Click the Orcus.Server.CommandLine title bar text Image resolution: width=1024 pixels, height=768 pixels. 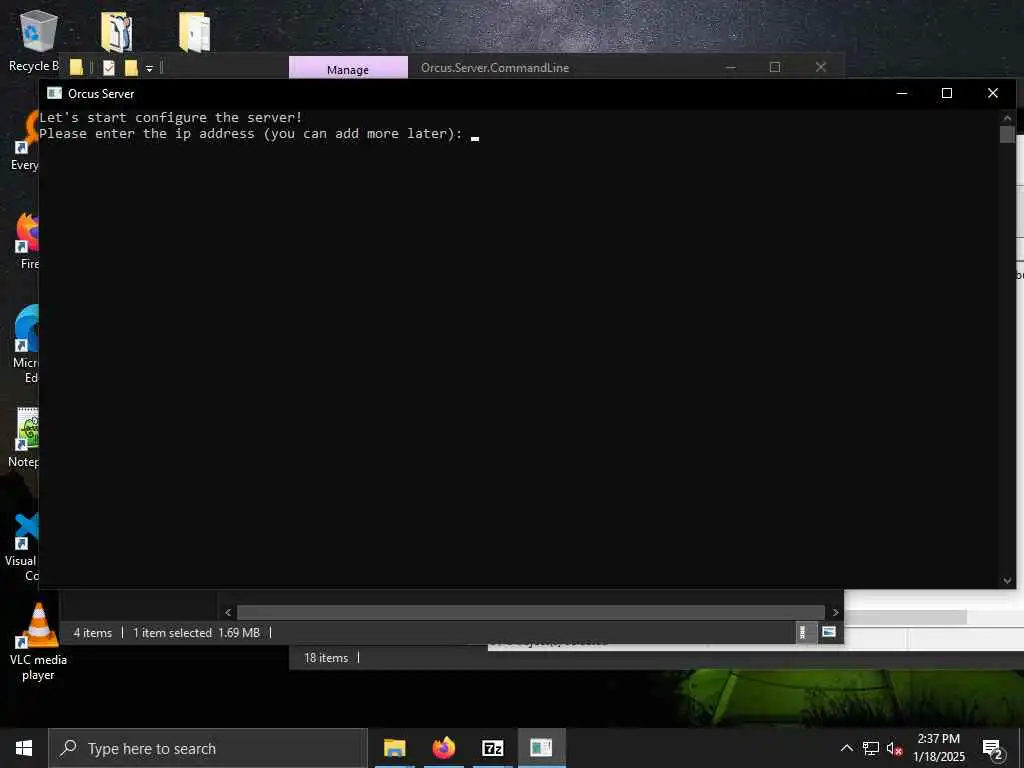point(495,67)
